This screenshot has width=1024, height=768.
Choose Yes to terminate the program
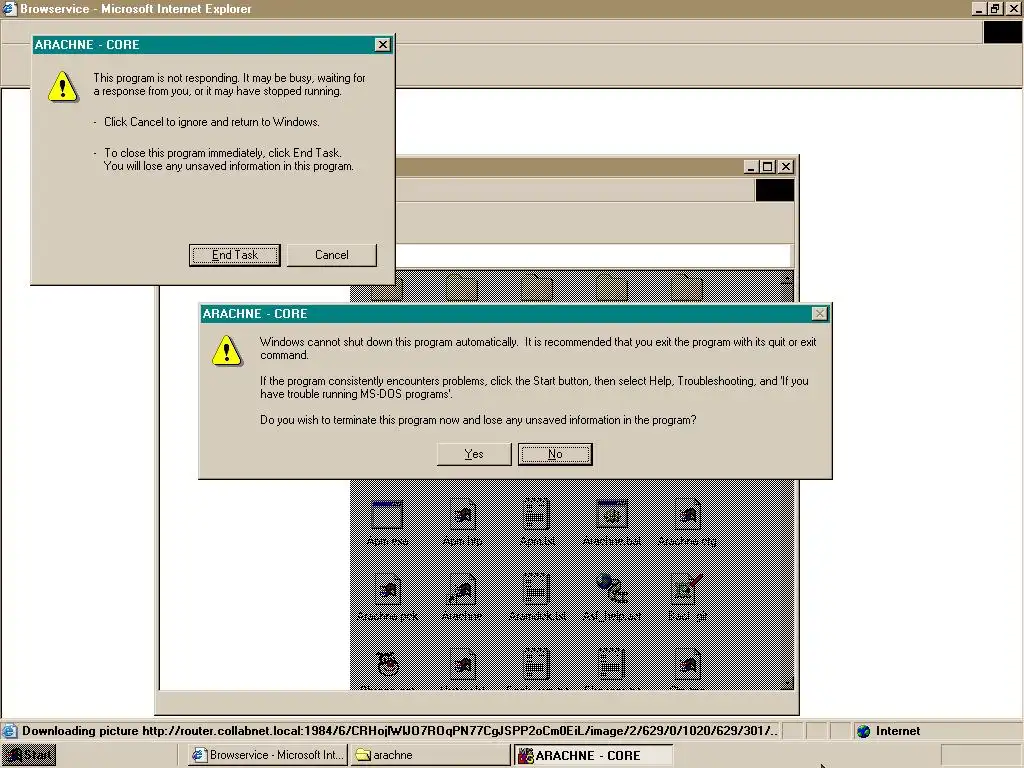[474, 454]
